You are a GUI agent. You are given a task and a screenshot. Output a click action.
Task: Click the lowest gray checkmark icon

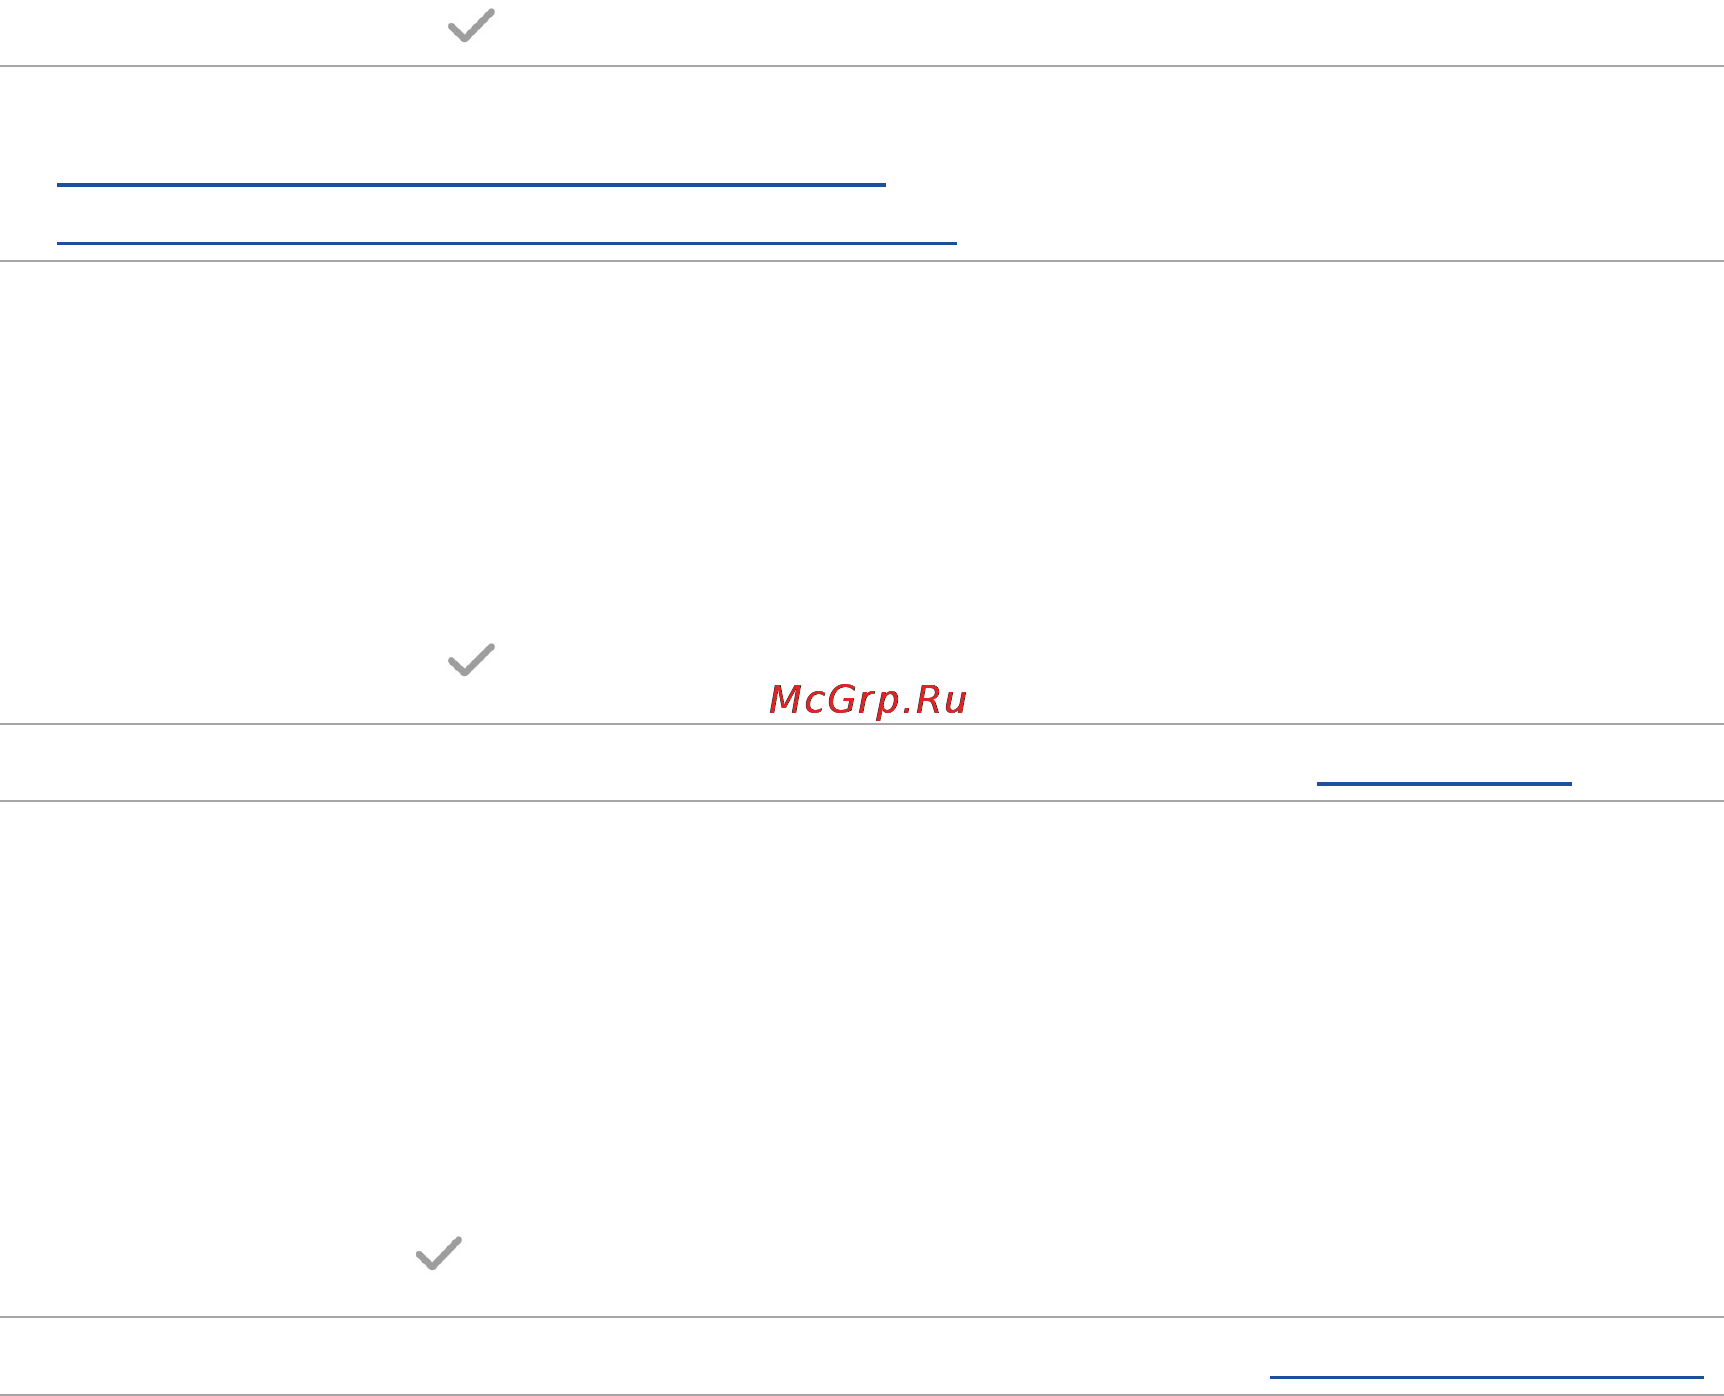(x=439, y=1253)
